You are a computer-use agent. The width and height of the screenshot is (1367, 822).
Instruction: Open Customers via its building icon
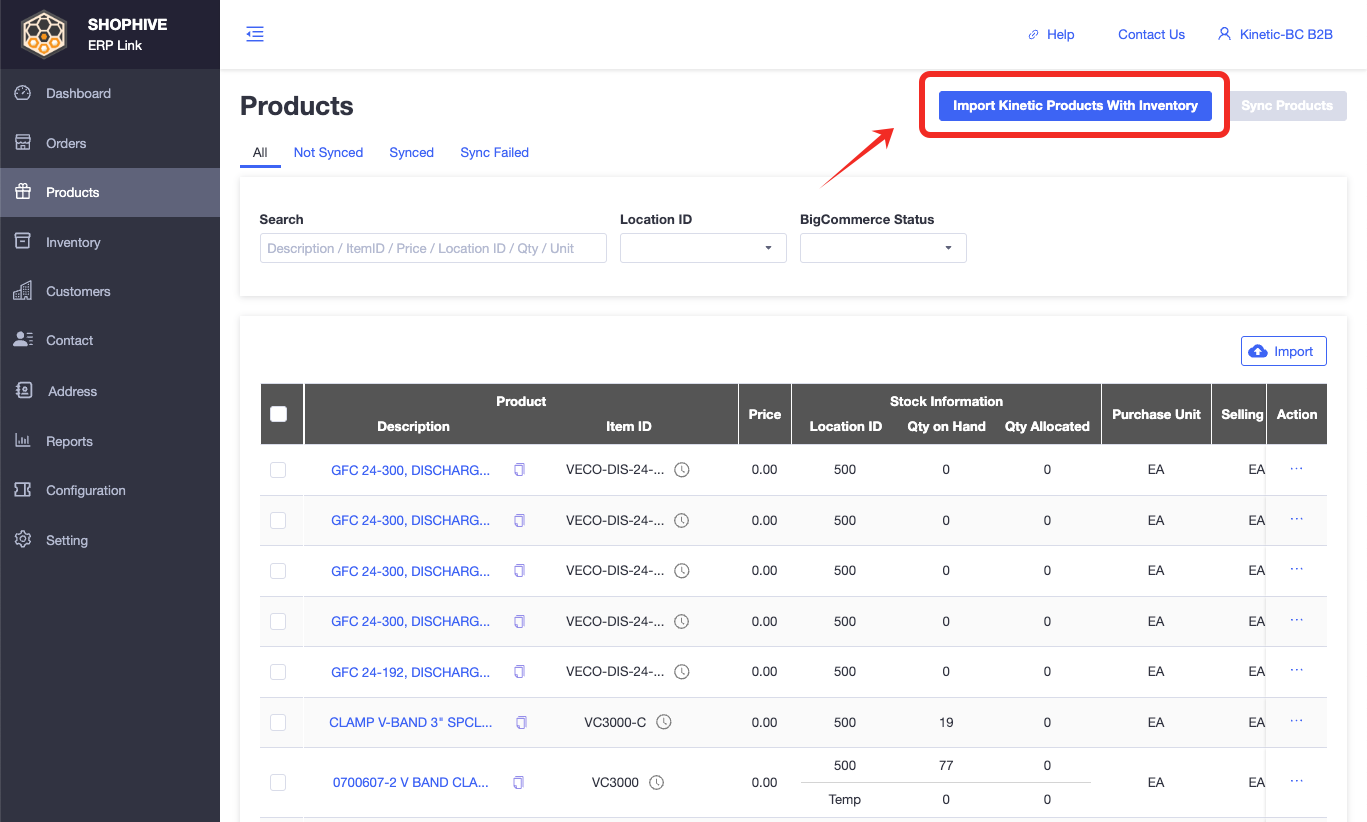tap(23, 291)
